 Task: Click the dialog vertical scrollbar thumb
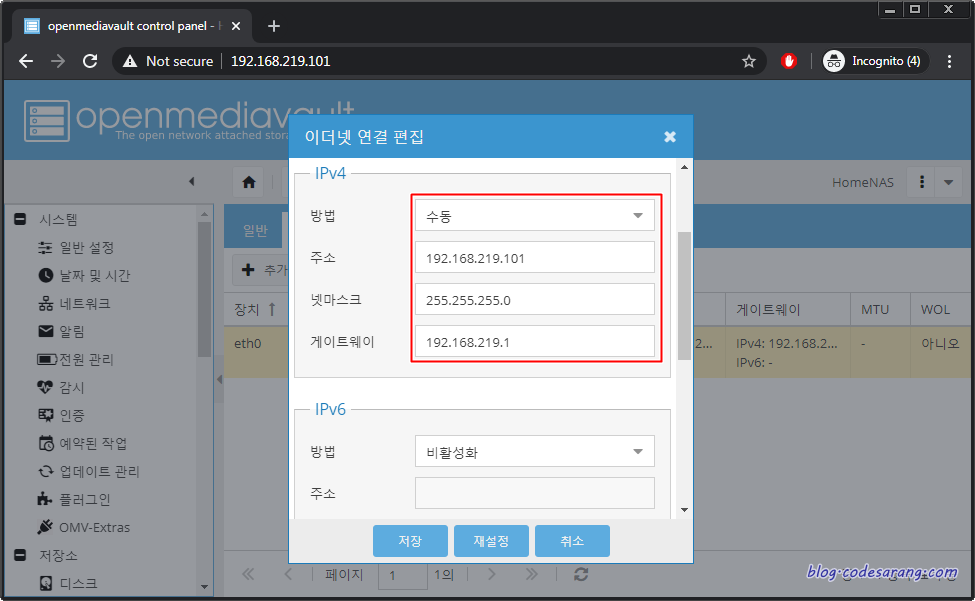[684, 296]
